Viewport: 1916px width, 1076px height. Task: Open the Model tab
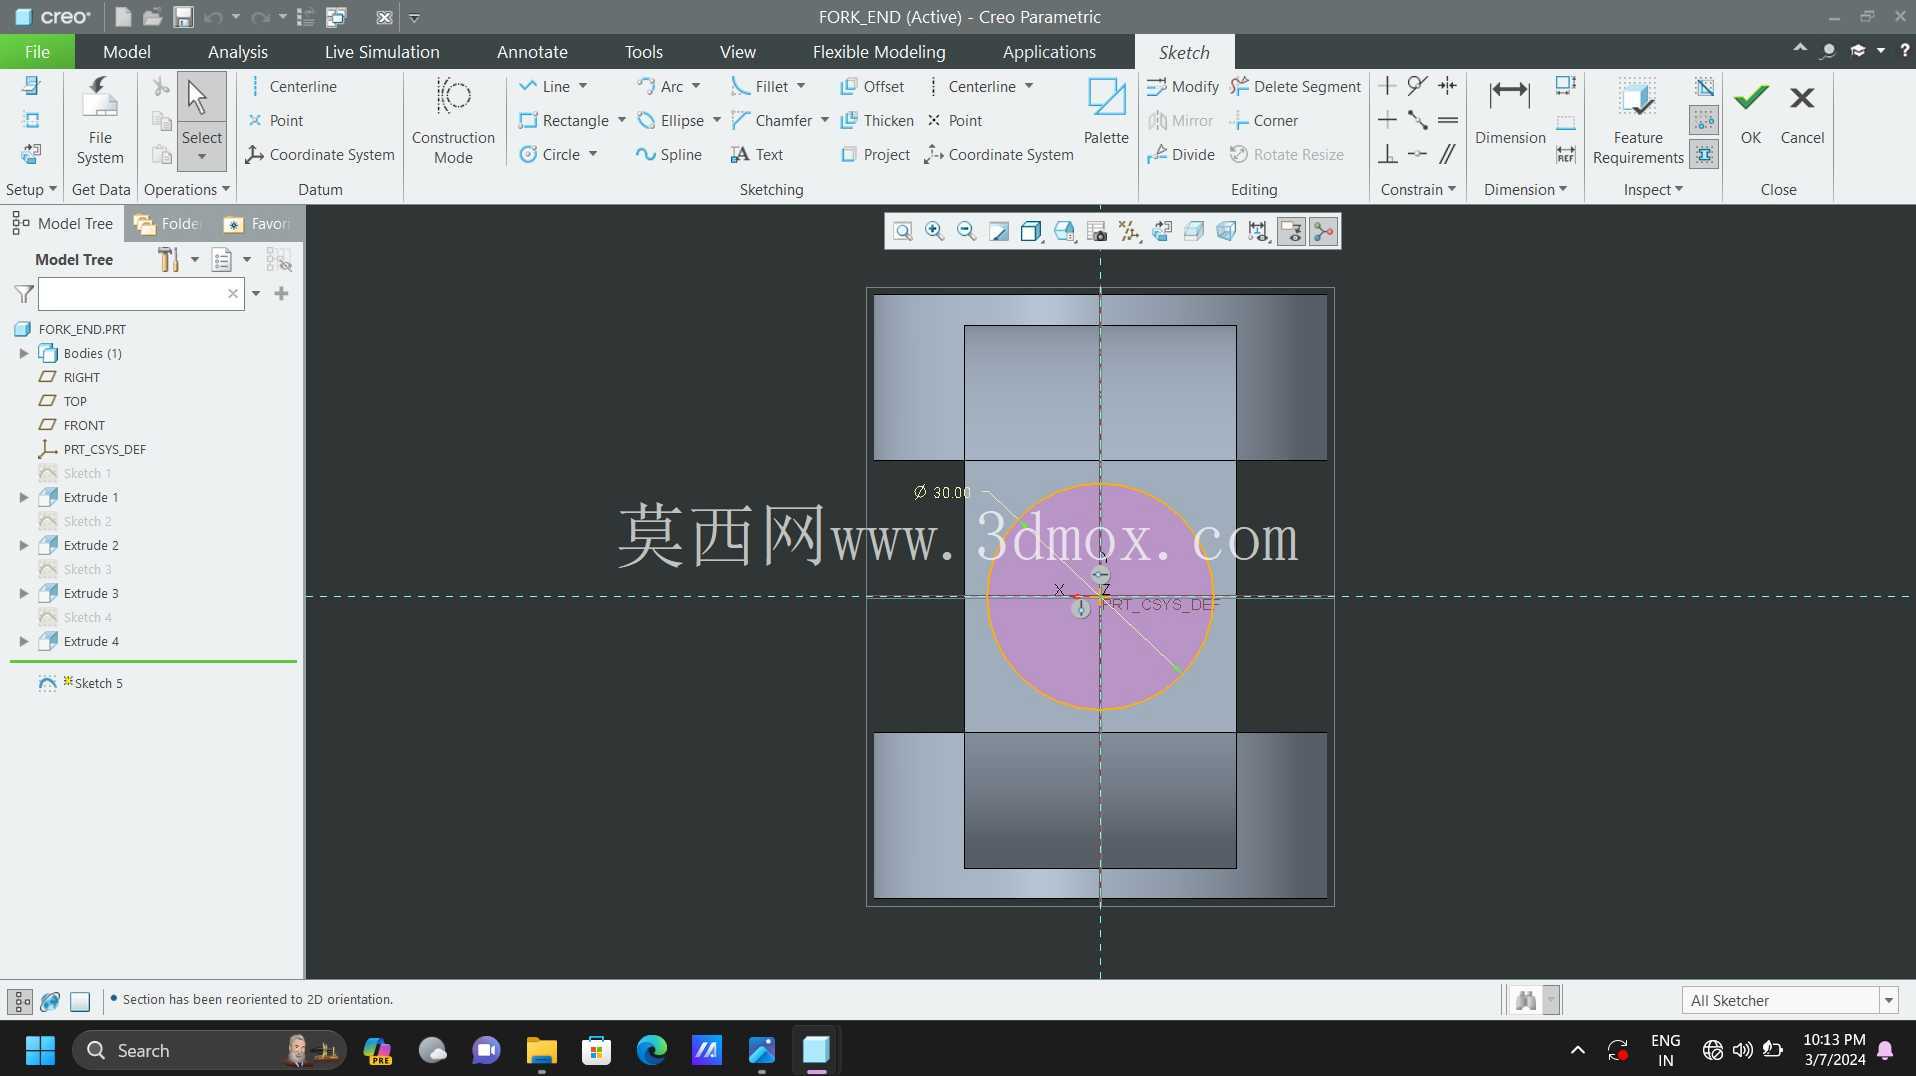[127, 52]
